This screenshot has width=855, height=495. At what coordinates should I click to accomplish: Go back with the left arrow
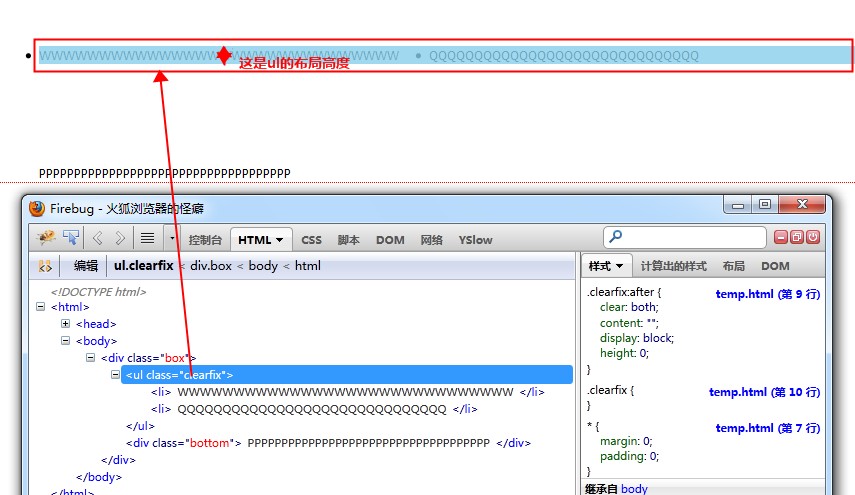98,238
